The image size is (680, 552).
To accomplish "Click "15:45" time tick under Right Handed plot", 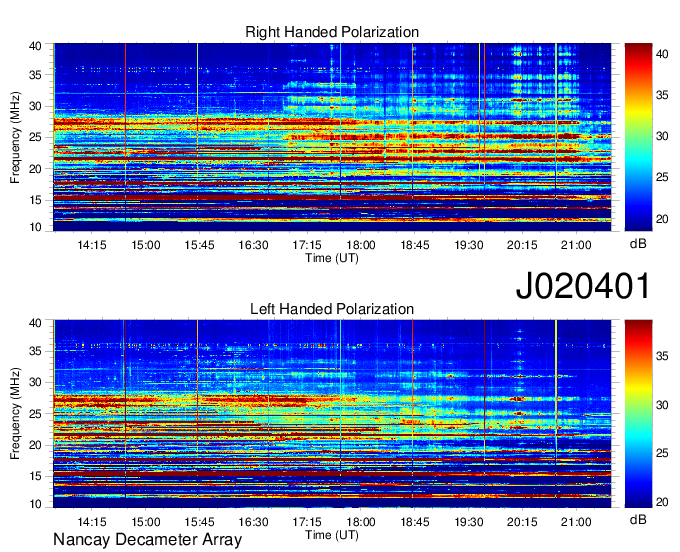I will (x=199, y=245).
